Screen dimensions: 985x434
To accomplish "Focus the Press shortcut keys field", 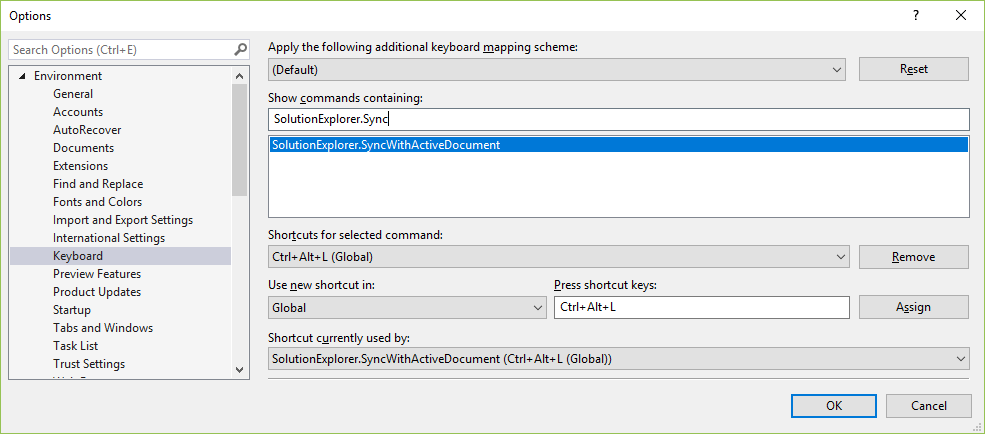I will click(x=700, y=308).
